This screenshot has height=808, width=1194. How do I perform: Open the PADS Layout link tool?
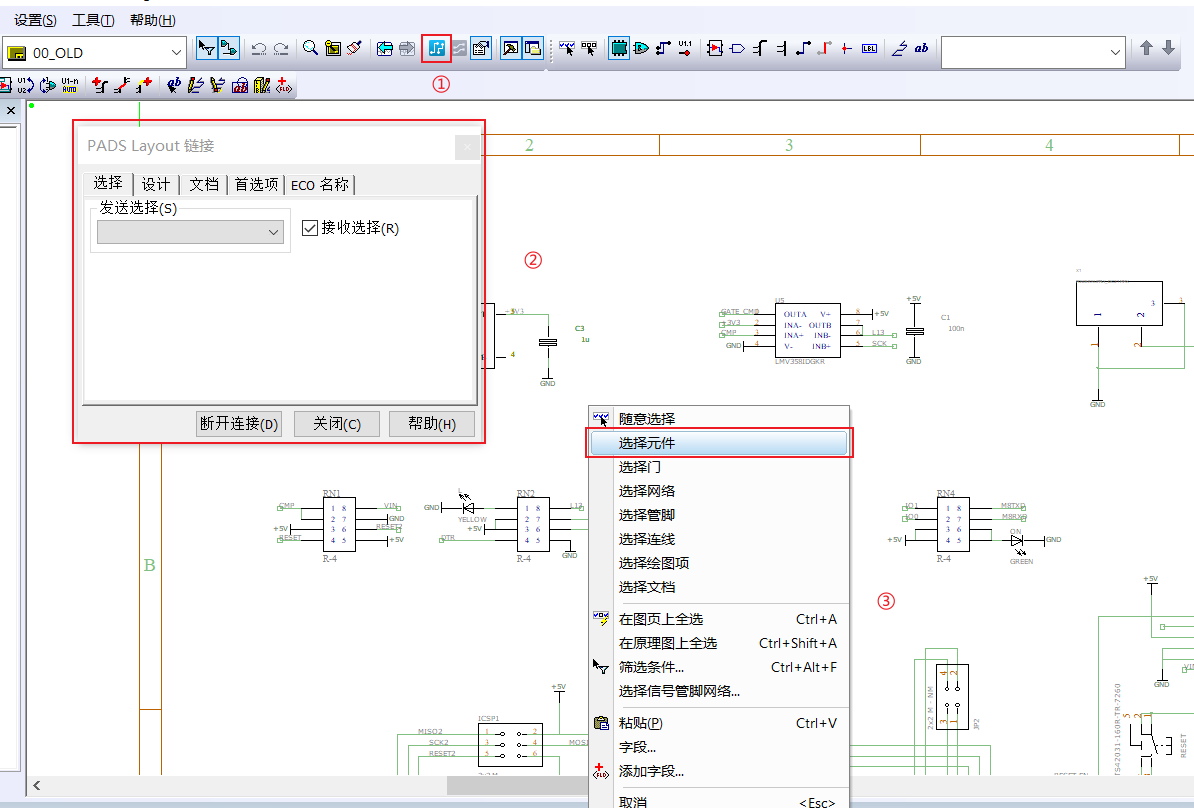click(x=436, y=49)
